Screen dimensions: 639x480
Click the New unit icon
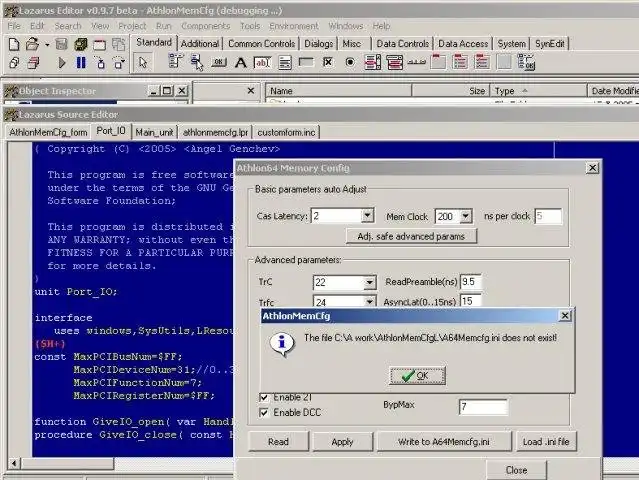[x=14, y=44]
